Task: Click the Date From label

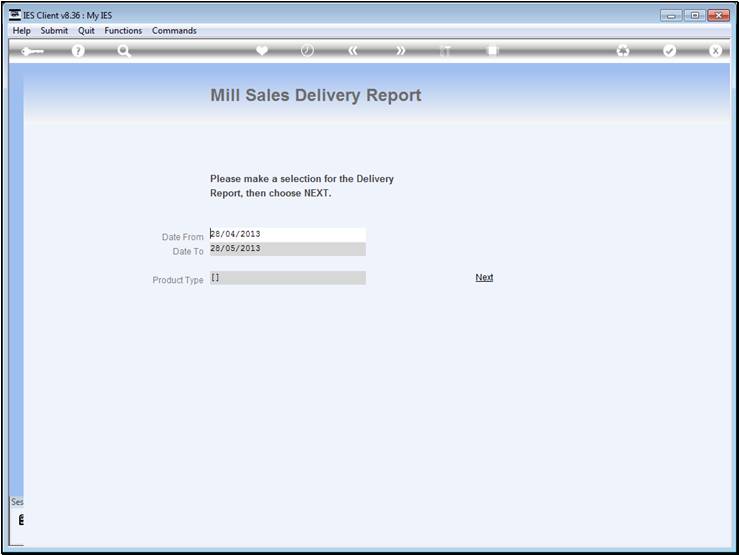Action: pyautogui.click(x=182, y=237)
